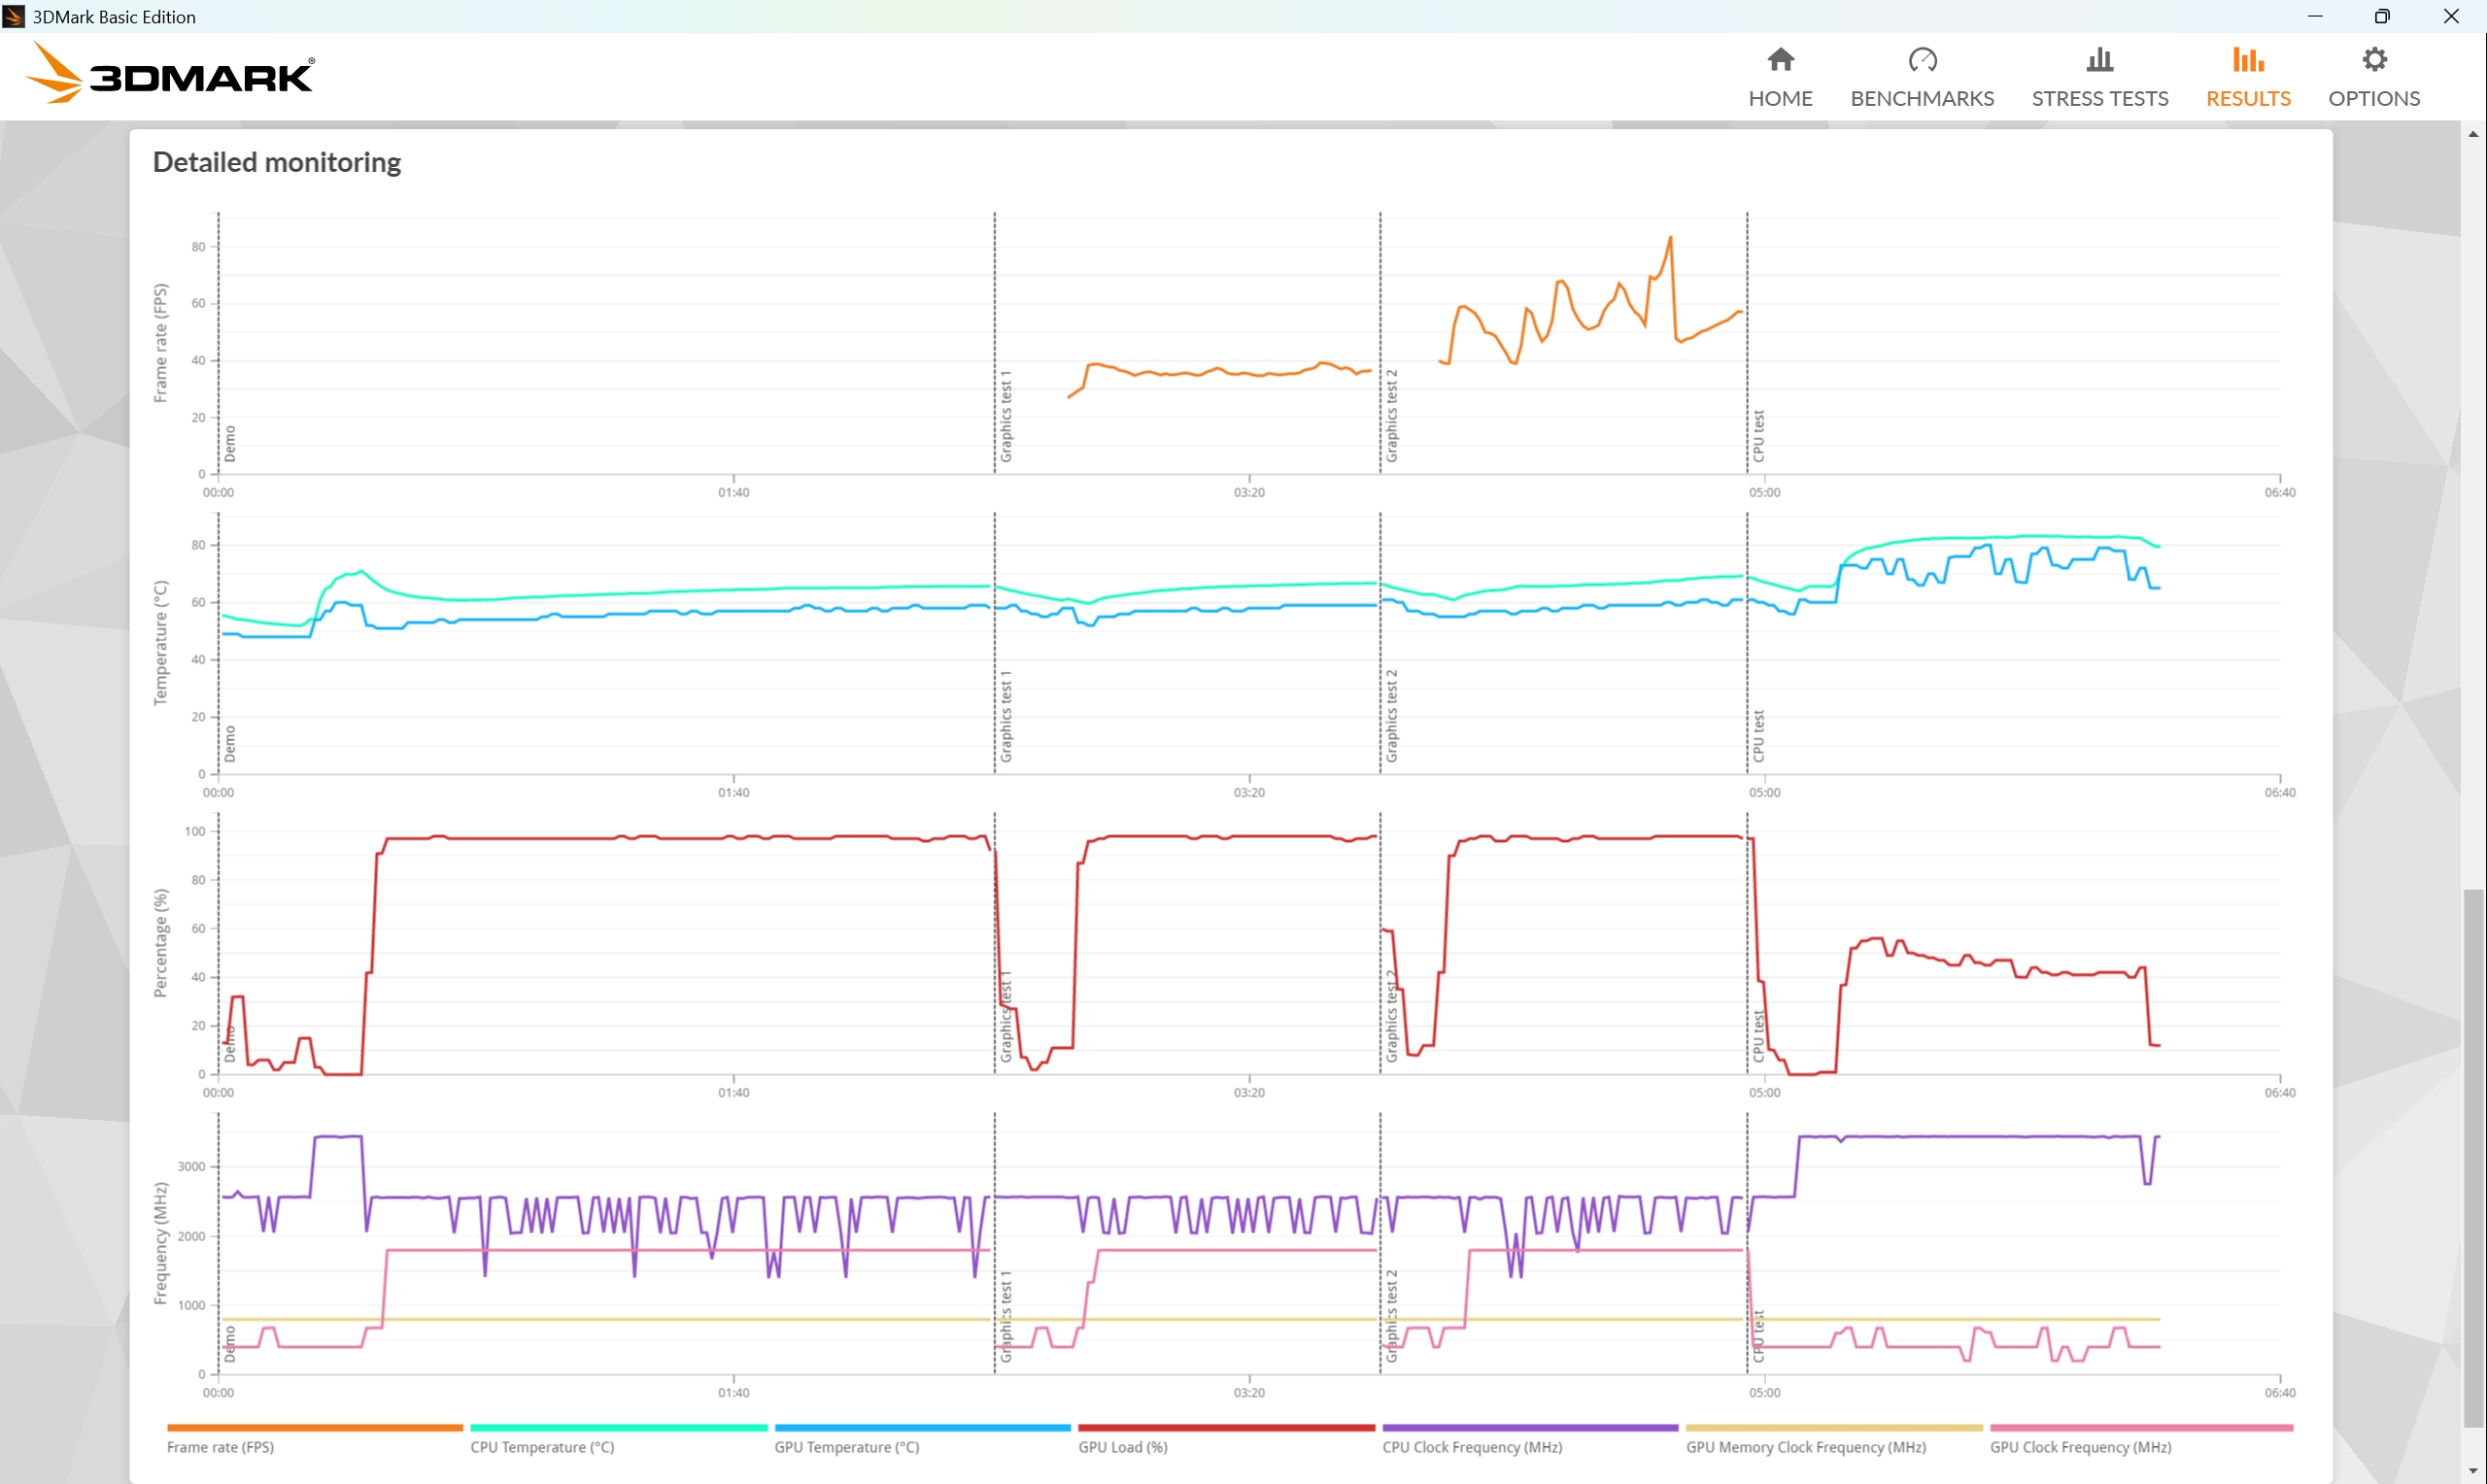Open Stress Tests bar chart icon

(2099, 61)
